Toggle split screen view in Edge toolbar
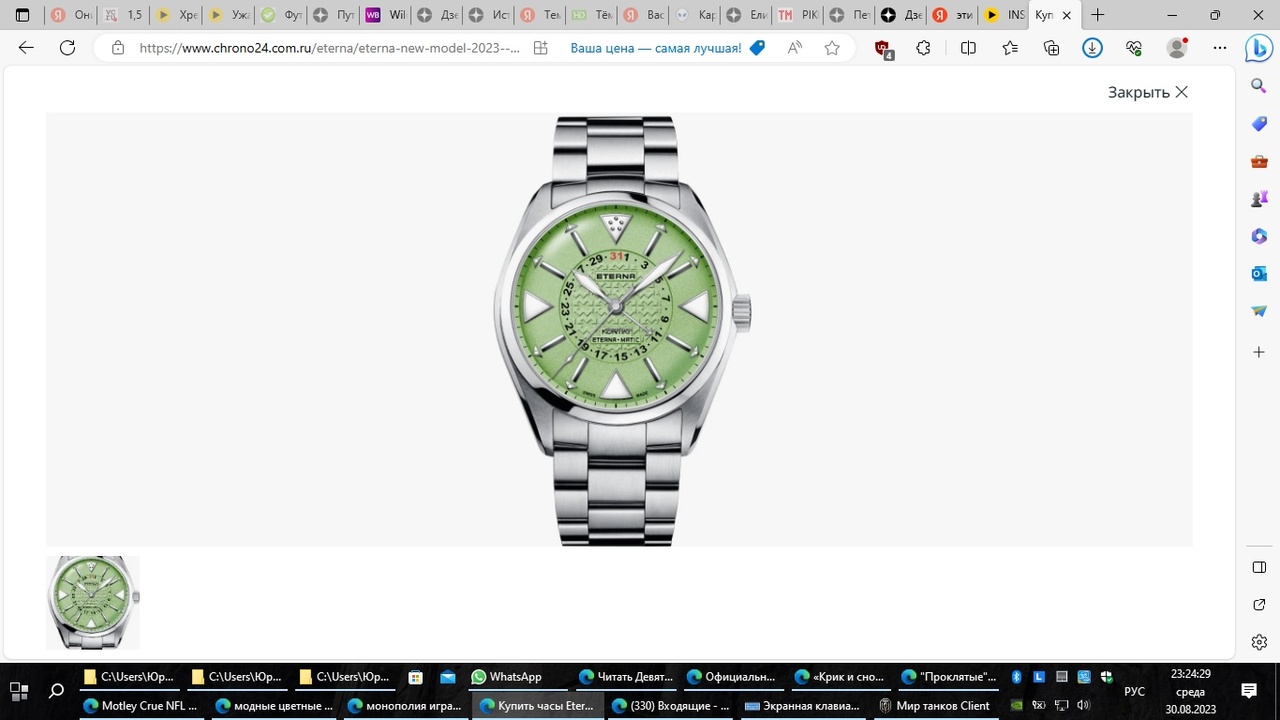 [x=968, y=48]
